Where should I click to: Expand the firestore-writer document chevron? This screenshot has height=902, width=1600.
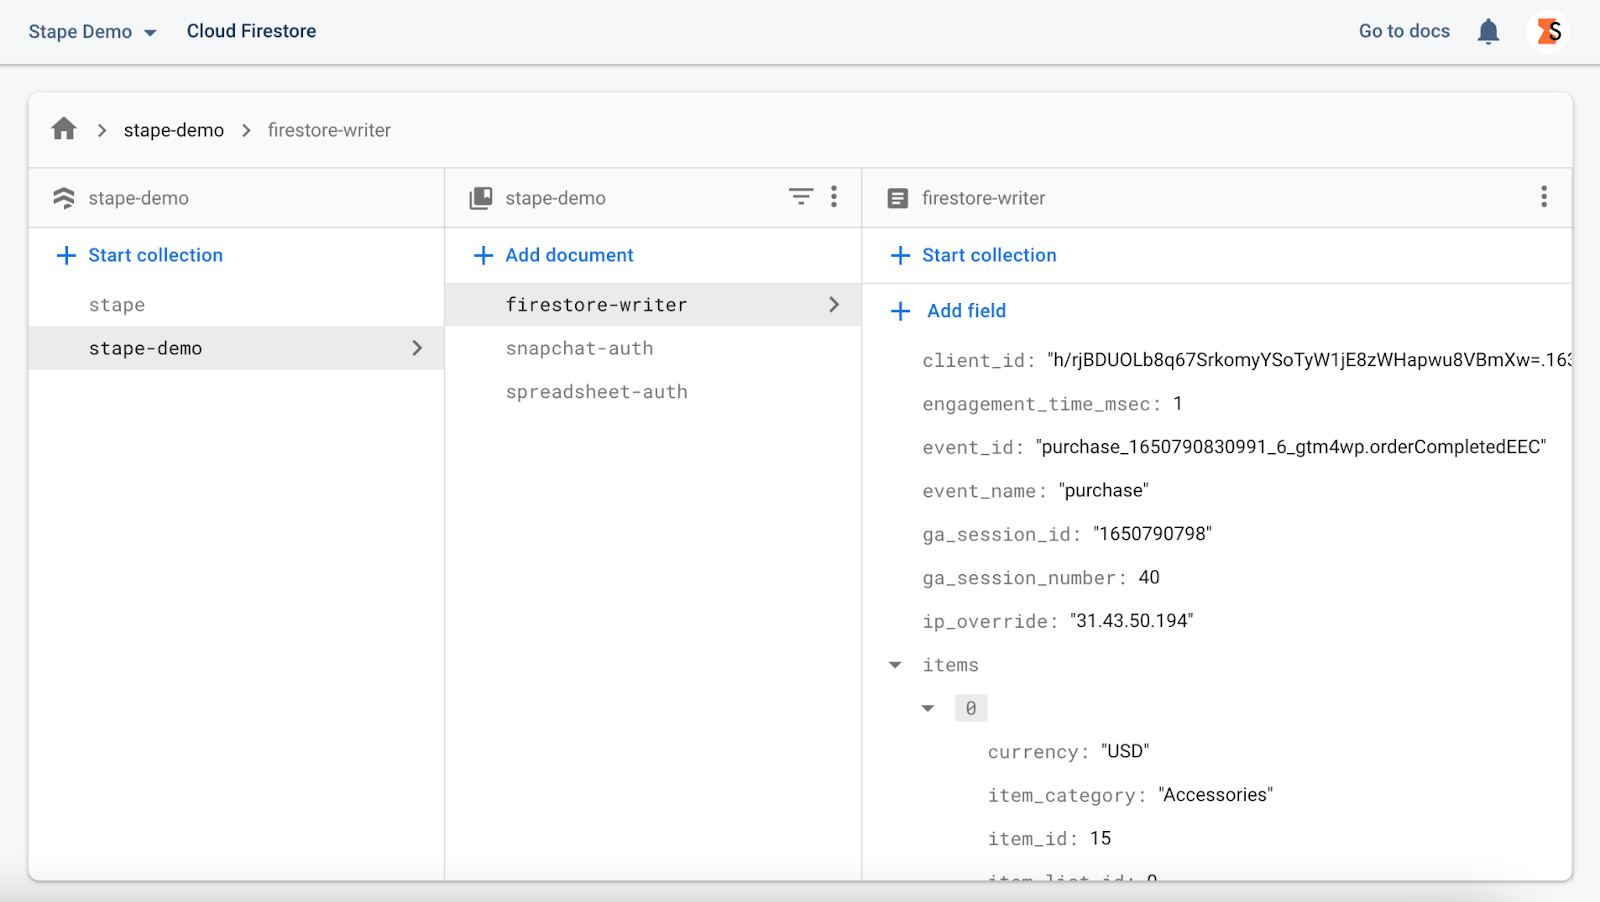pyautogui.click(x=834, y=304)
